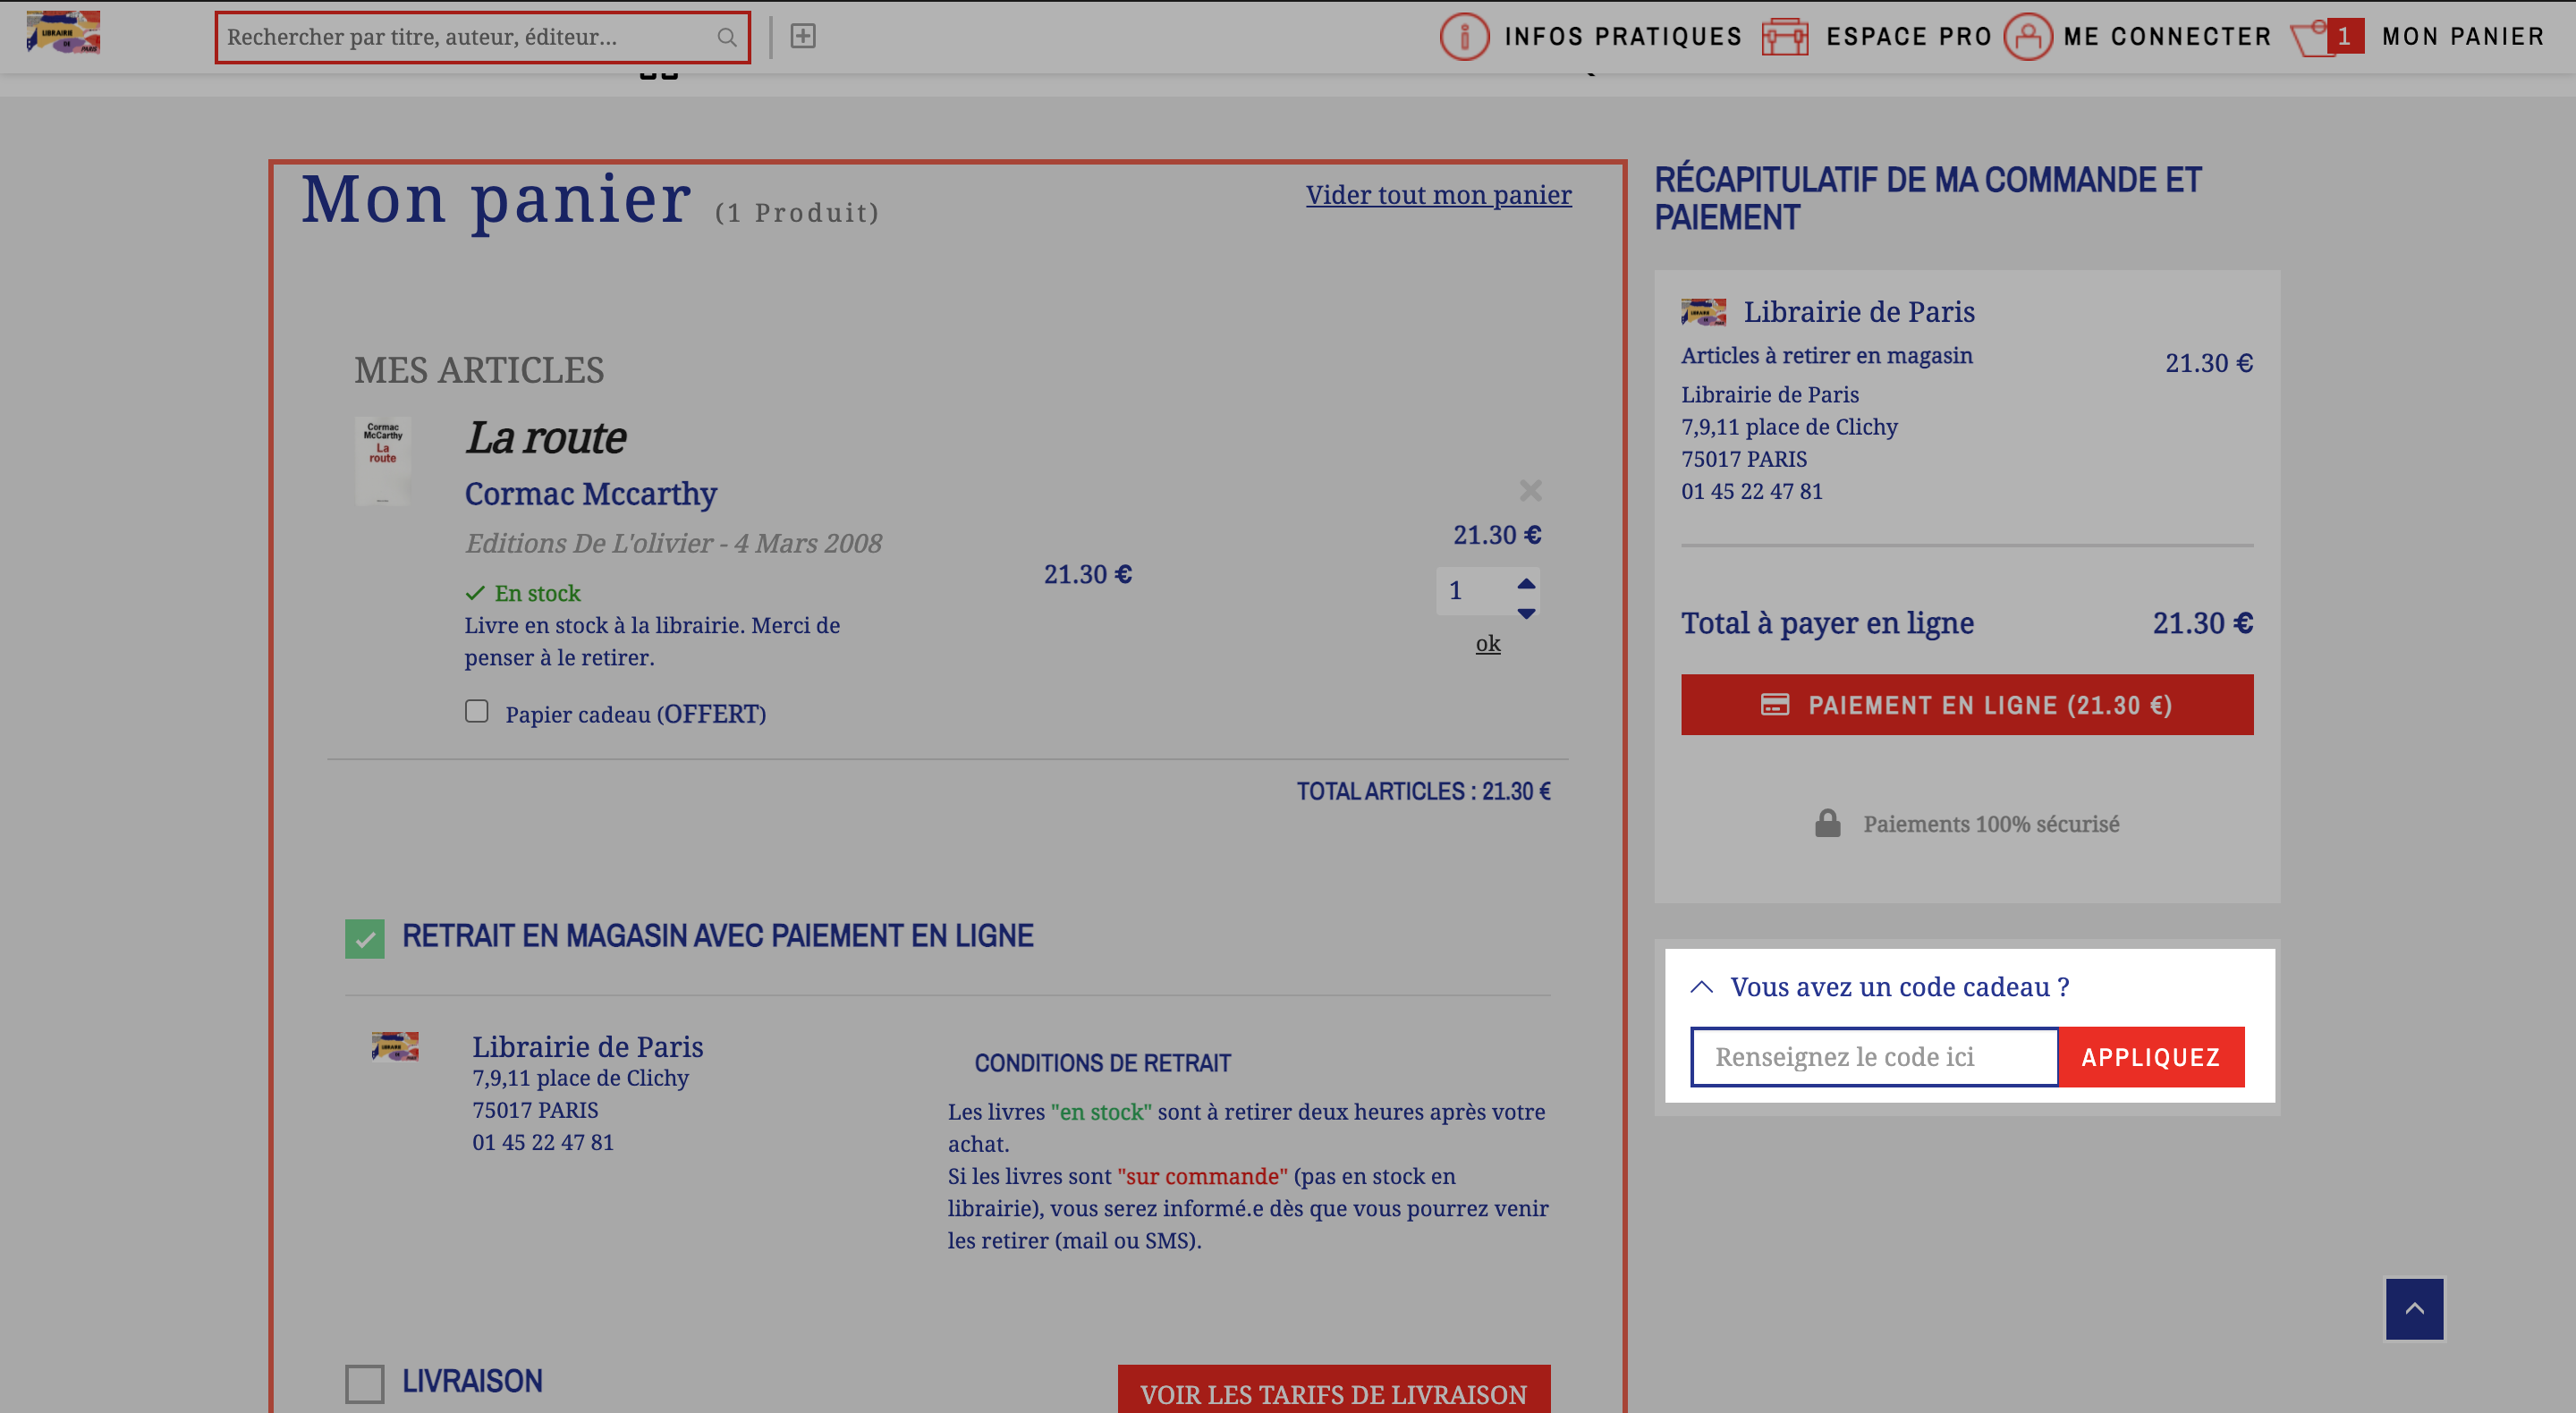This screenshot has width=2576, height=1413.
Task: Click Vider tout mon panier link
Action: click(x=1438, y=195)
